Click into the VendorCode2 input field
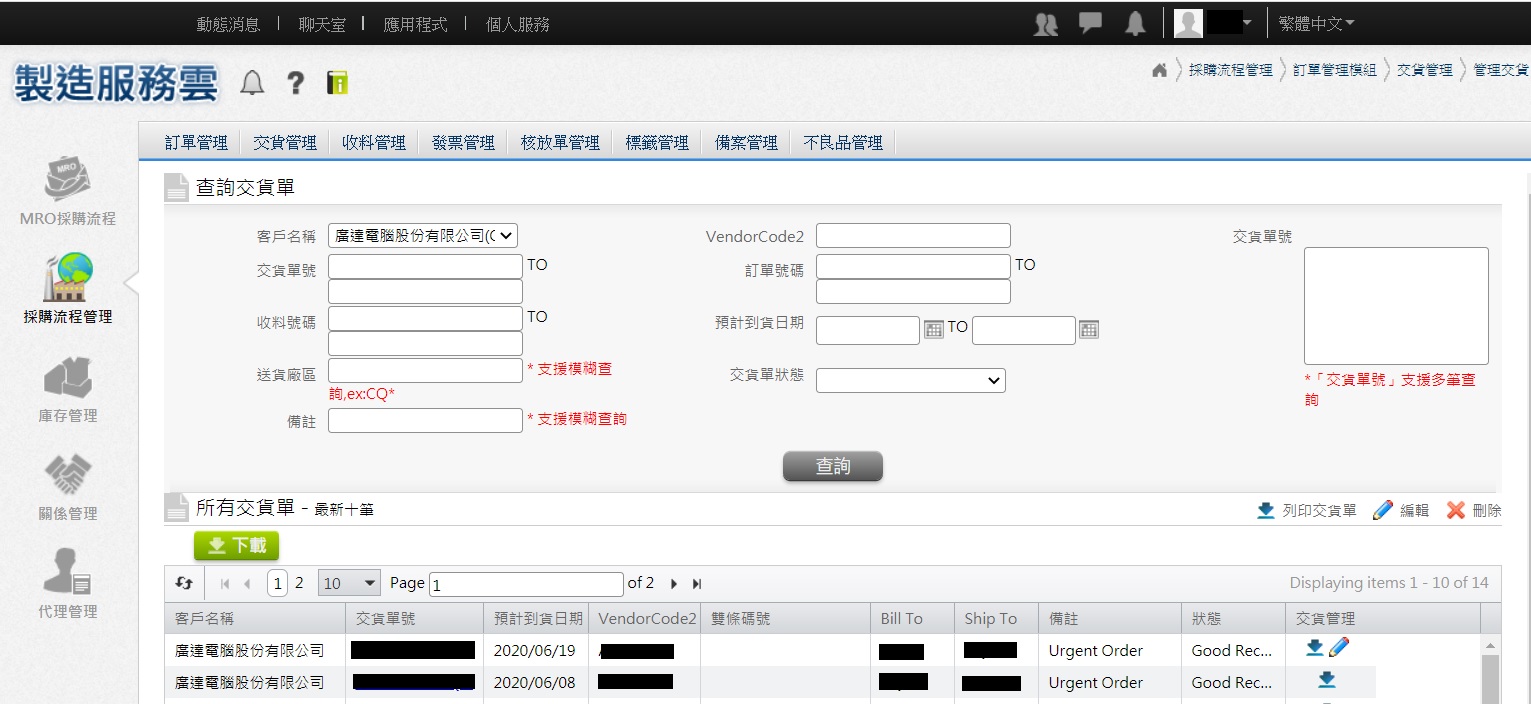The image size is (1531, 704). tap(913, 236)
